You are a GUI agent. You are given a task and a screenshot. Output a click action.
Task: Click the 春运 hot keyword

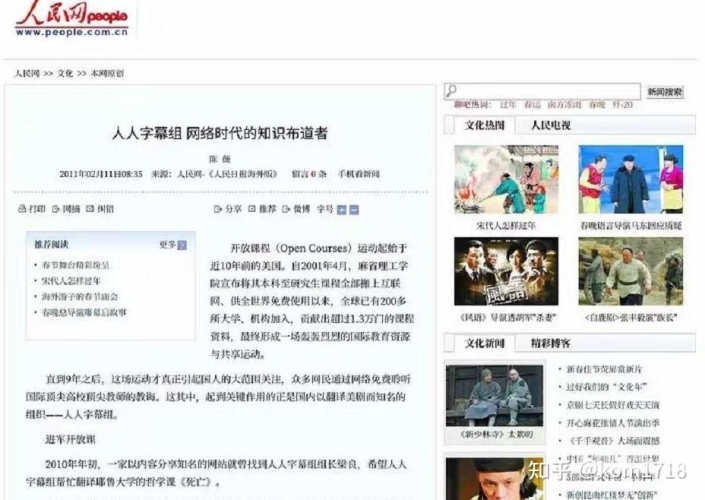point(532,105)
